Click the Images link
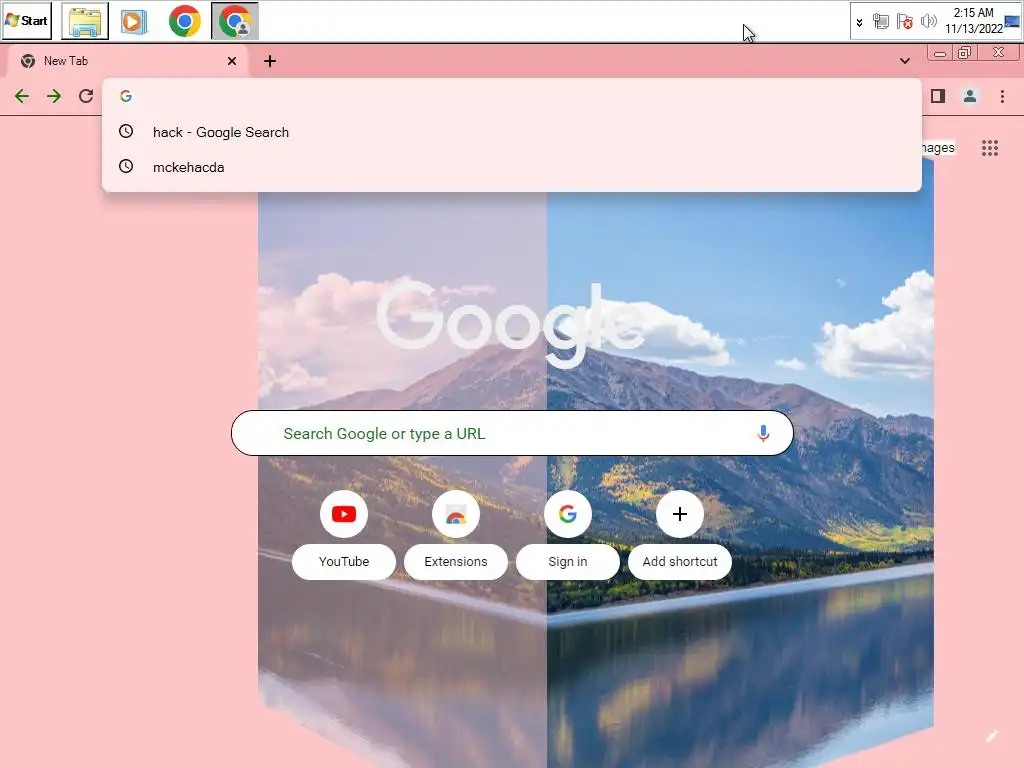 tap(938, 148)
